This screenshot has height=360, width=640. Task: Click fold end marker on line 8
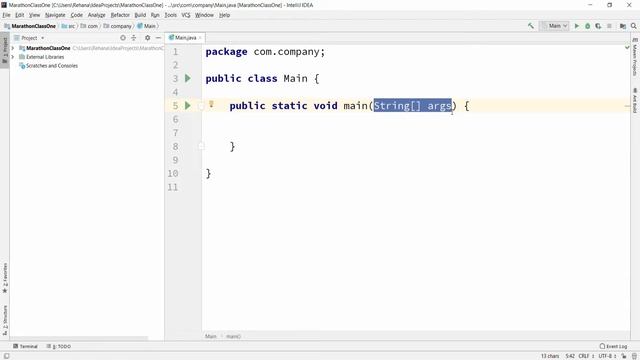(x=201, y=146)
